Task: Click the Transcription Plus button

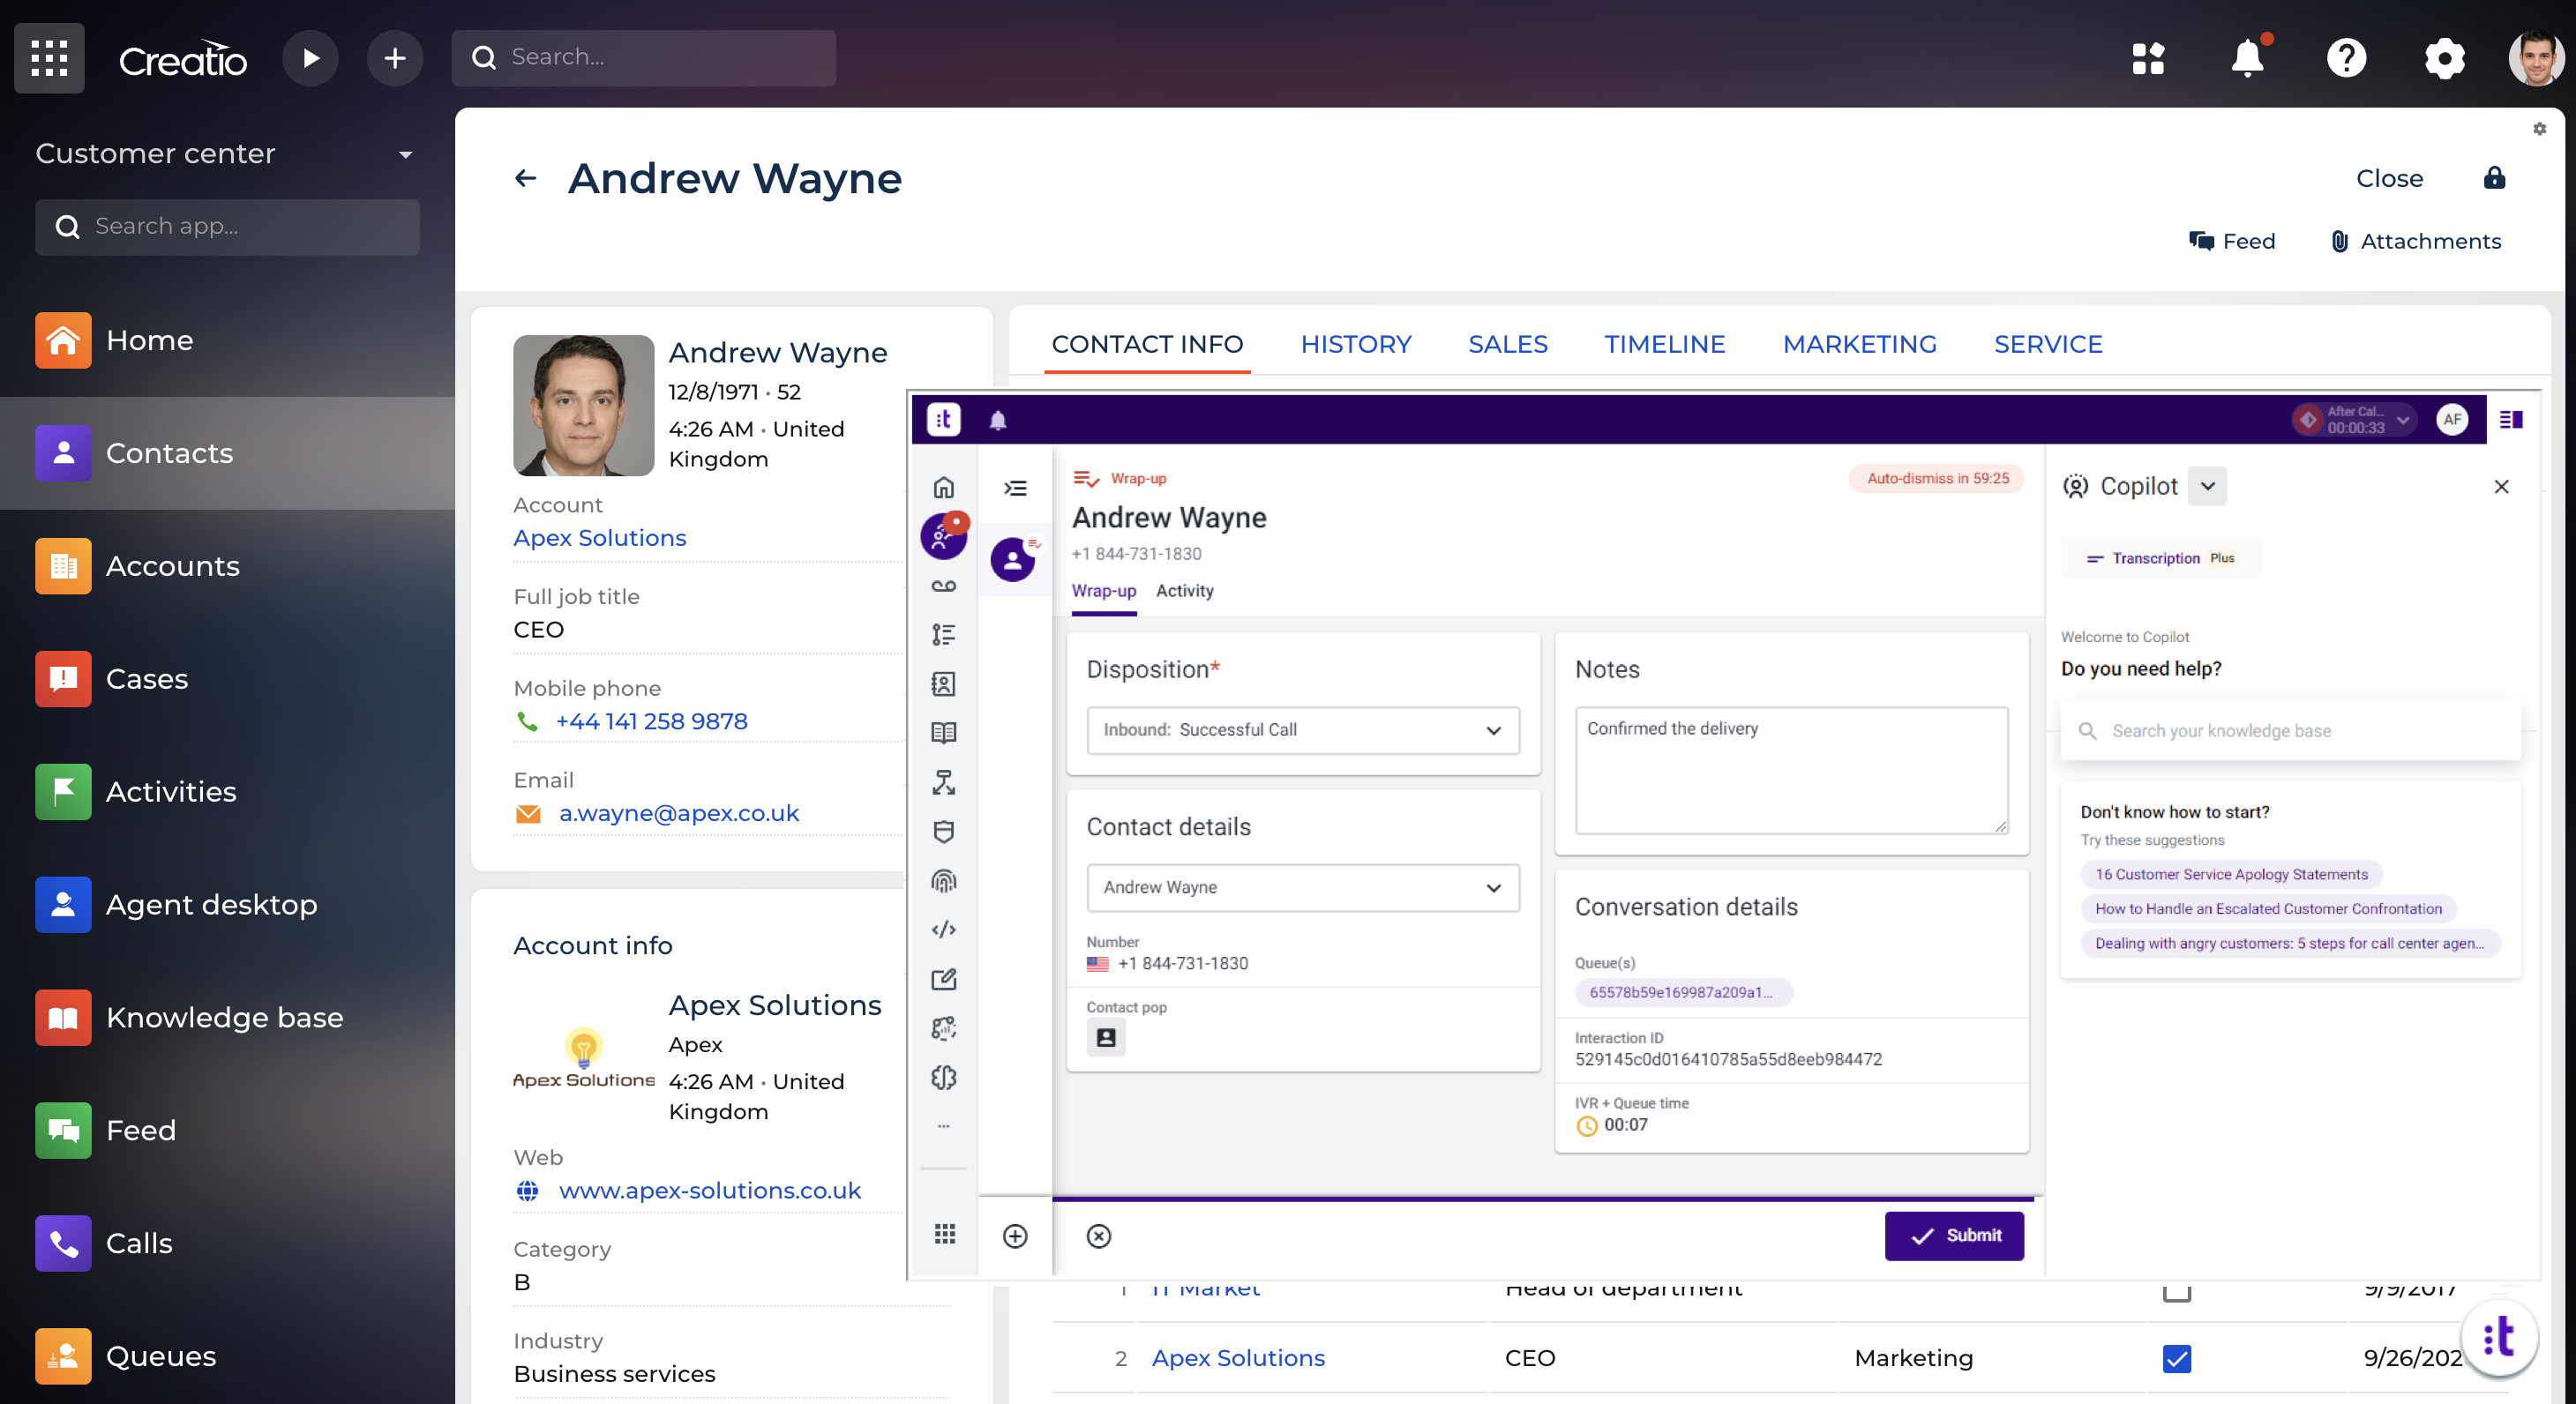Action: pos(2160,558)
